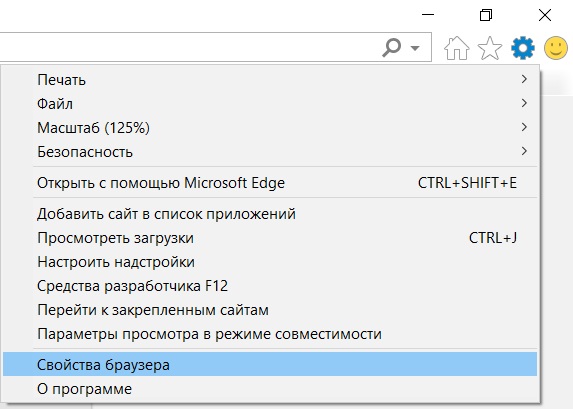Expand the Безопасность submenu

tap(270, 152)
